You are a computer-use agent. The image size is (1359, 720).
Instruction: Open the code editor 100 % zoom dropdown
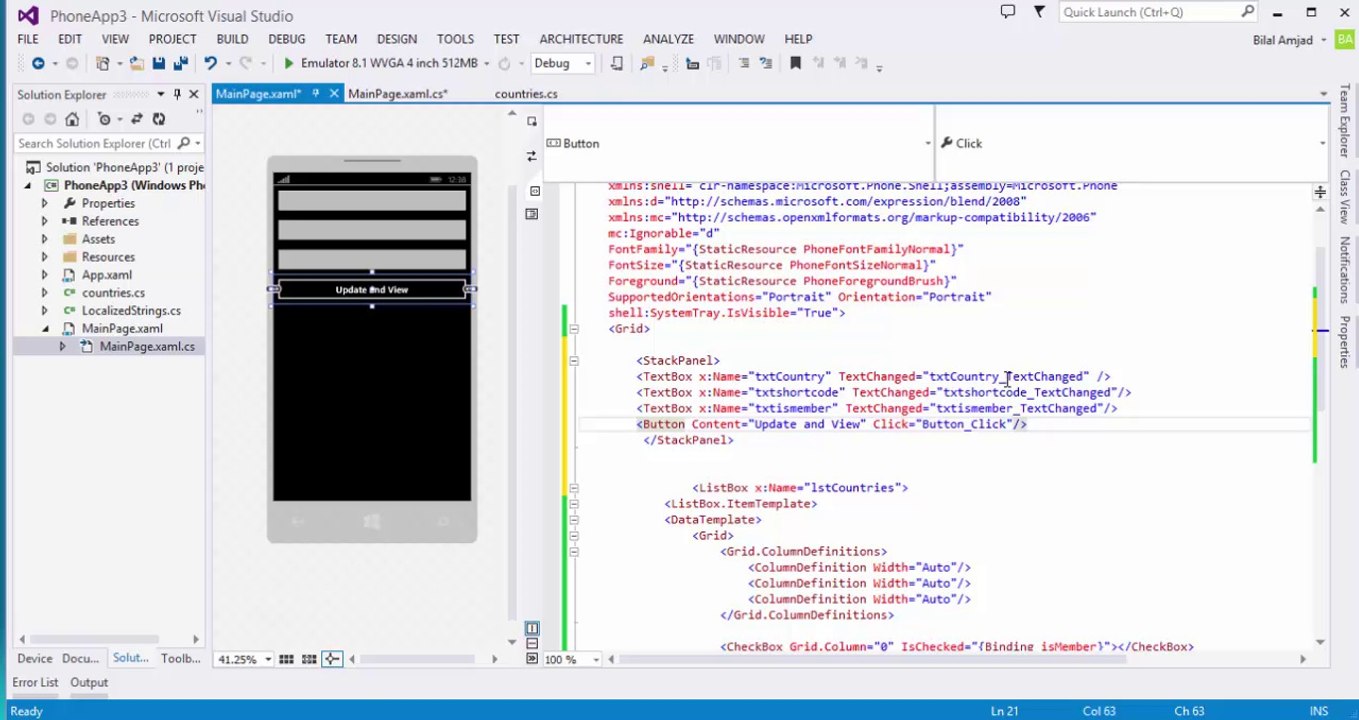point(596,659)
